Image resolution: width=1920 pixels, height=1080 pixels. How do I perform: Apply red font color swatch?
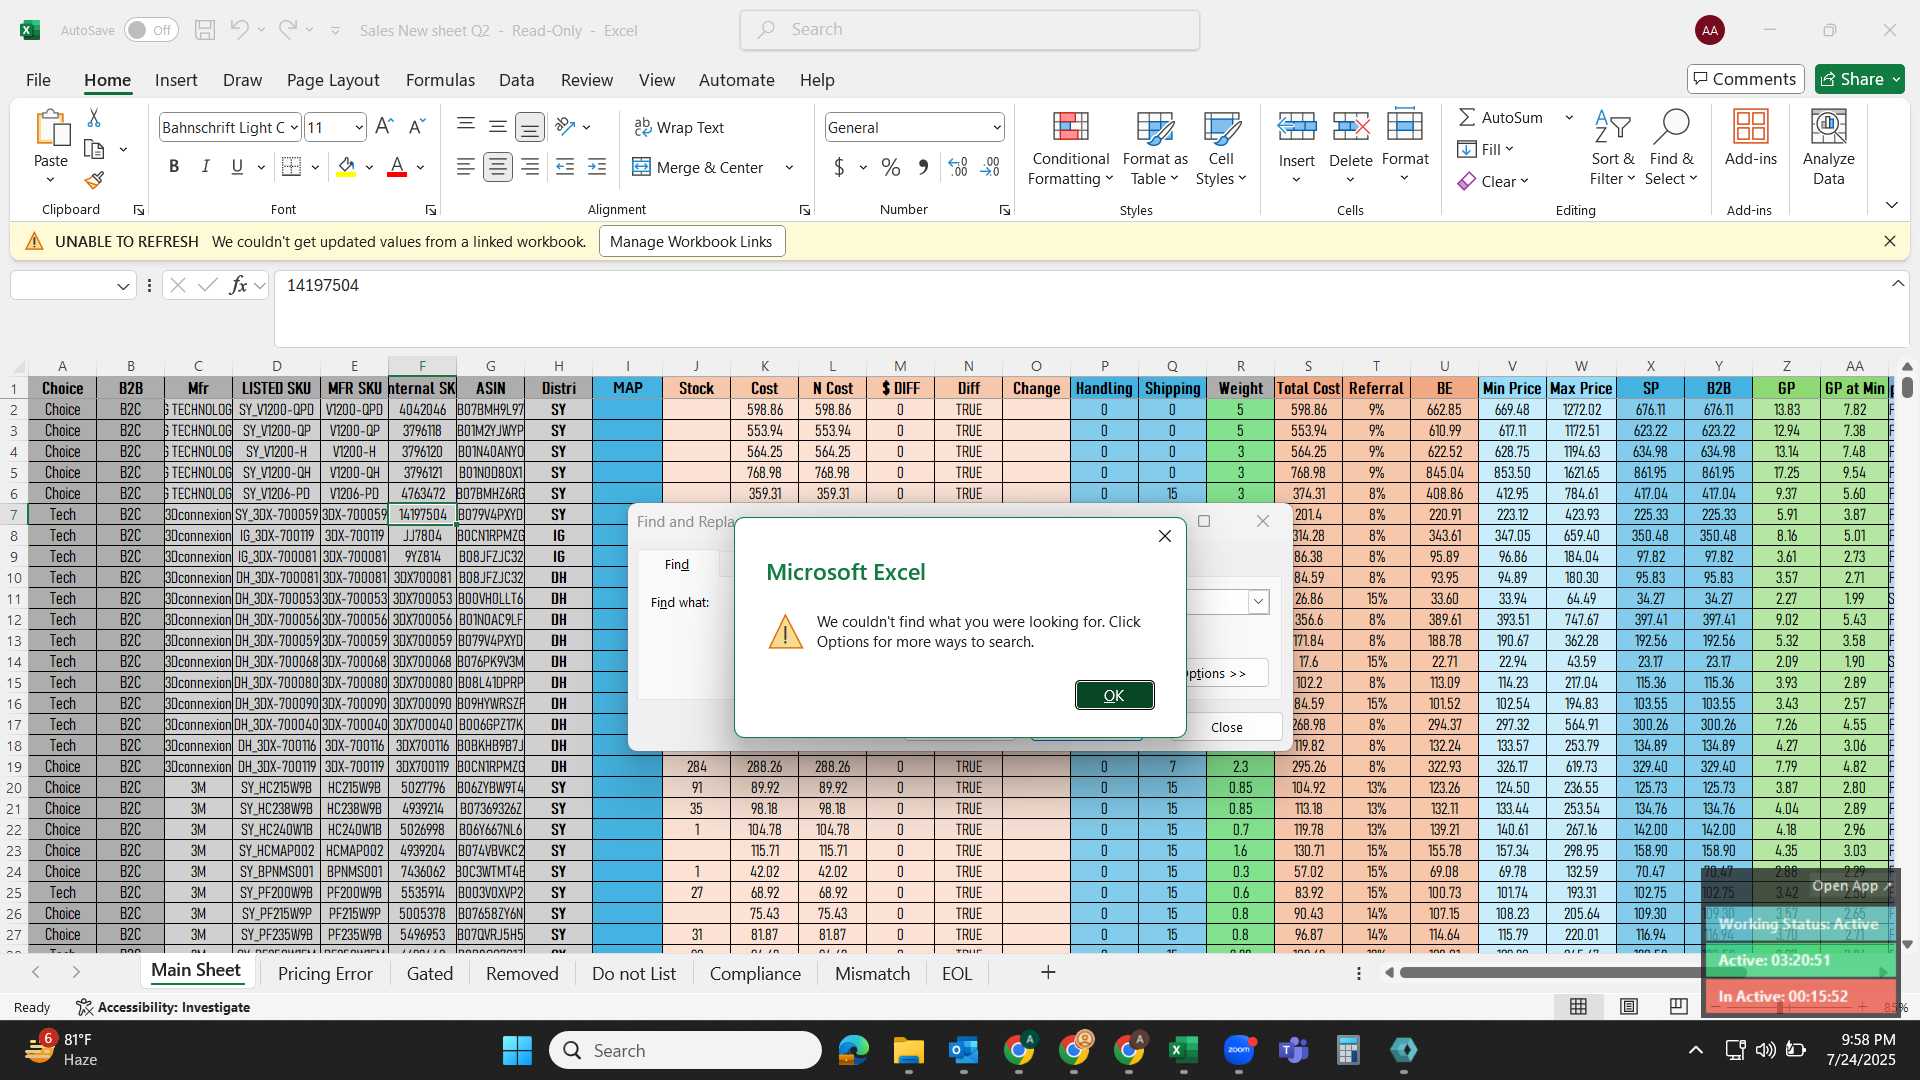click(397, 167)
